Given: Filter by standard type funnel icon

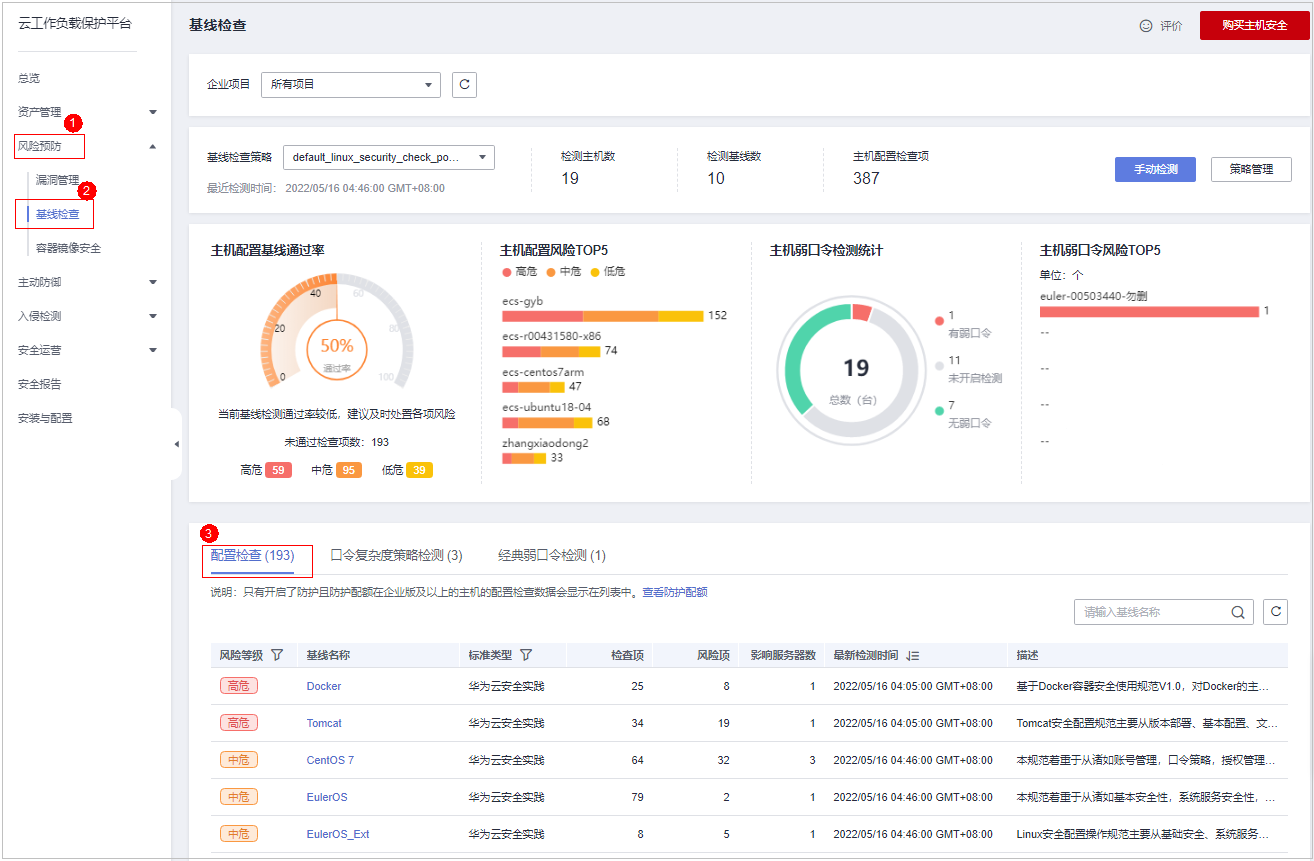Looking at the screenshot, I should tap(525, 655).
